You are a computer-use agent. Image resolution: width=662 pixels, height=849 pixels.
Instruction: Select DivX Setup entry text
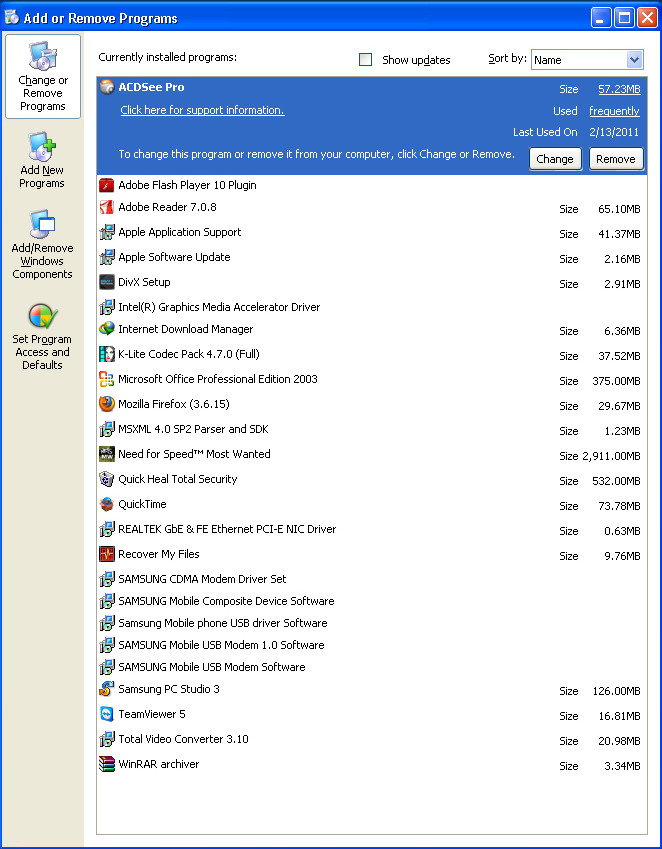[x=144, y=282]
